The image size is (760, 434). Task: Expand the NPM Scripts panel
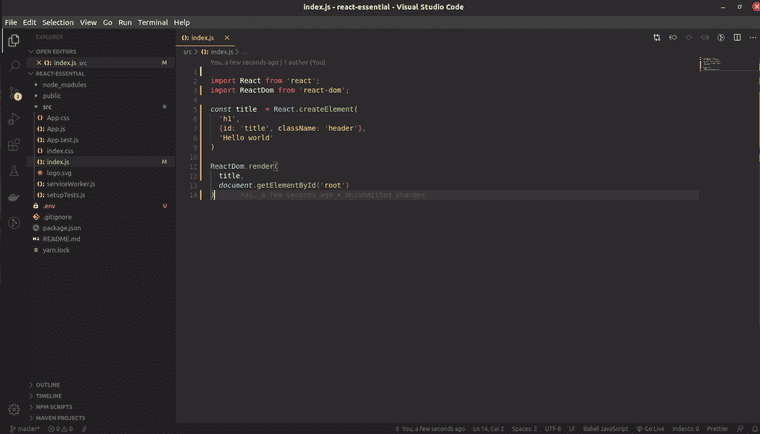pos(54,407)
